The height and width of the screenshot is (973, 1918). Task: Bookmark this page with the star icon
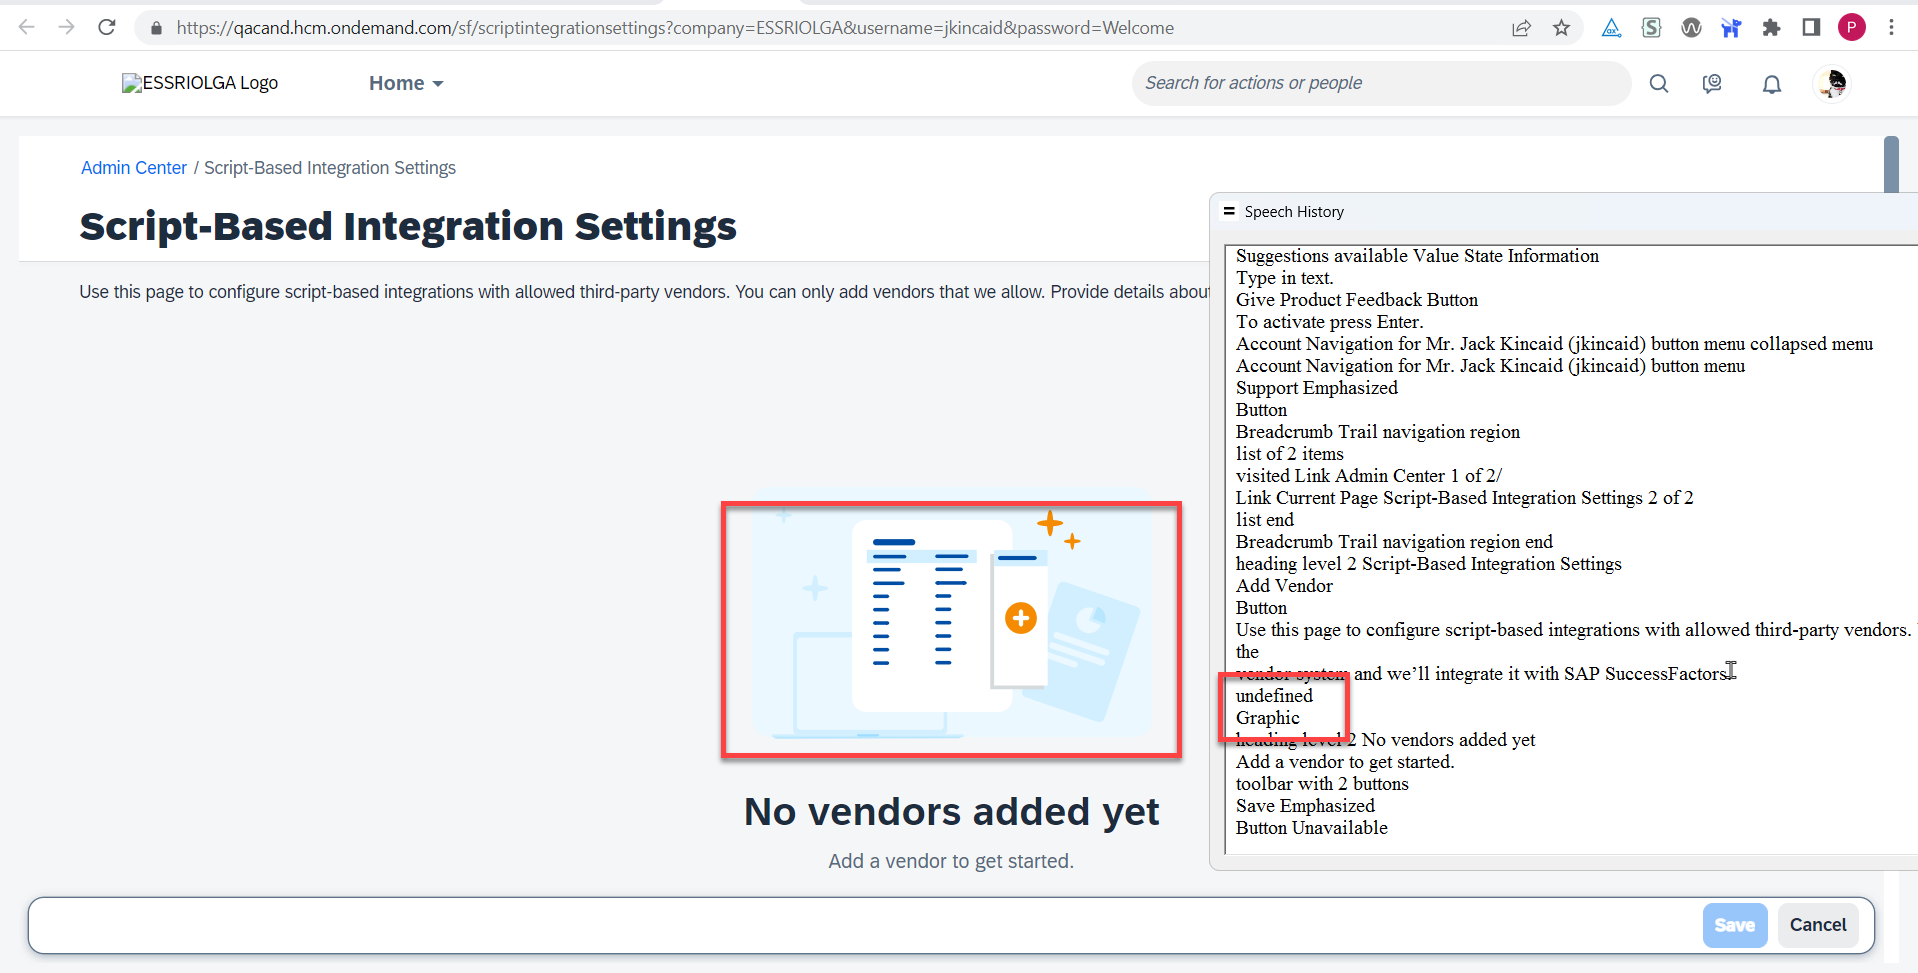(x=1562, y=27)
